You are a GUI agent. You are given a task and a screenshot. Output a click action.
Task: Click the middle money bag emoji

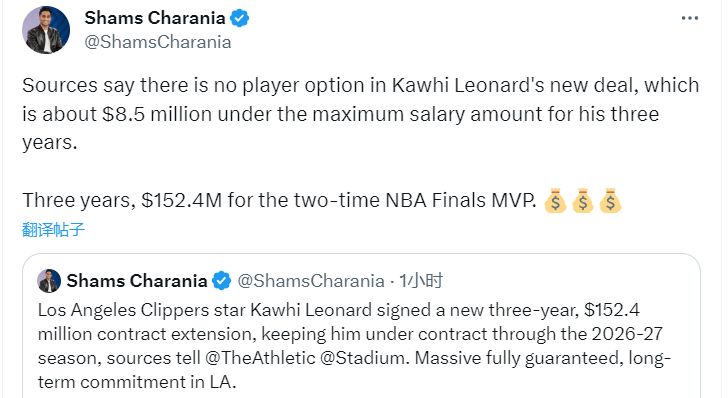(583, 201)
